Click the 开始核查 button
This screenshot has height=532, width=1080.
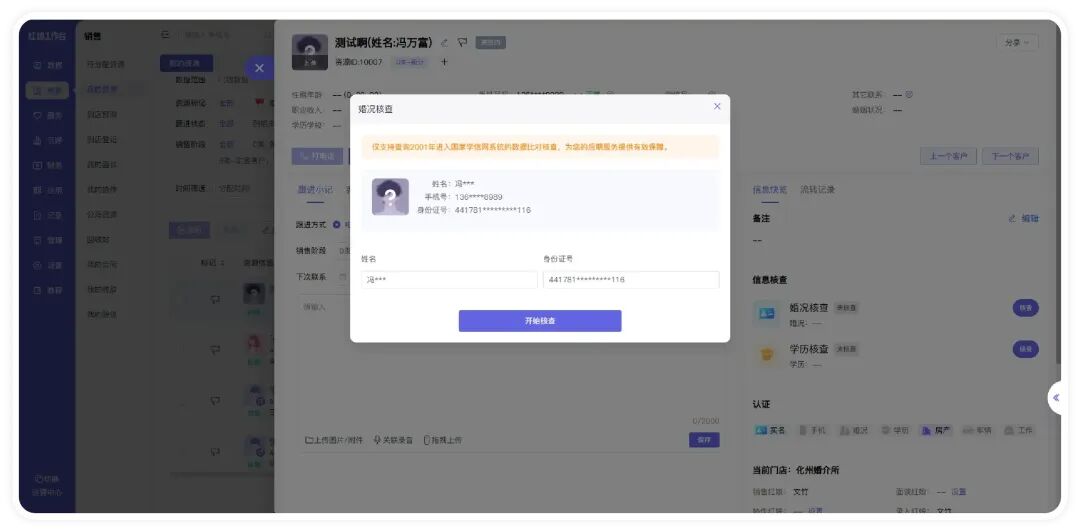(x=540, y=321)
